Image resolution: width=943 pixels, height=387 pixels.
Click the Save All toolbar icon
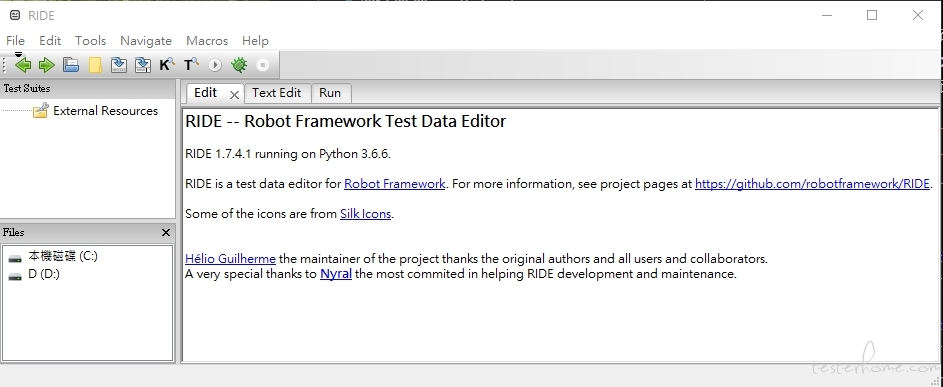[143, 65]
